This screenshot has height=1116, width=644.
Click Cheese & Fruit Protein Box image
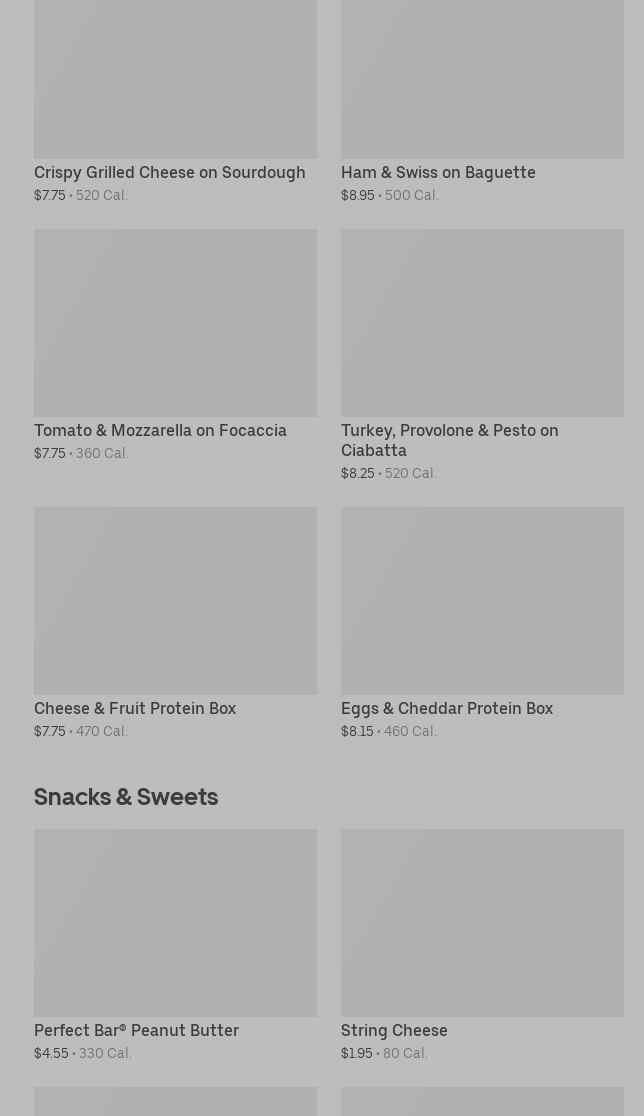click(x=175, y=600)
